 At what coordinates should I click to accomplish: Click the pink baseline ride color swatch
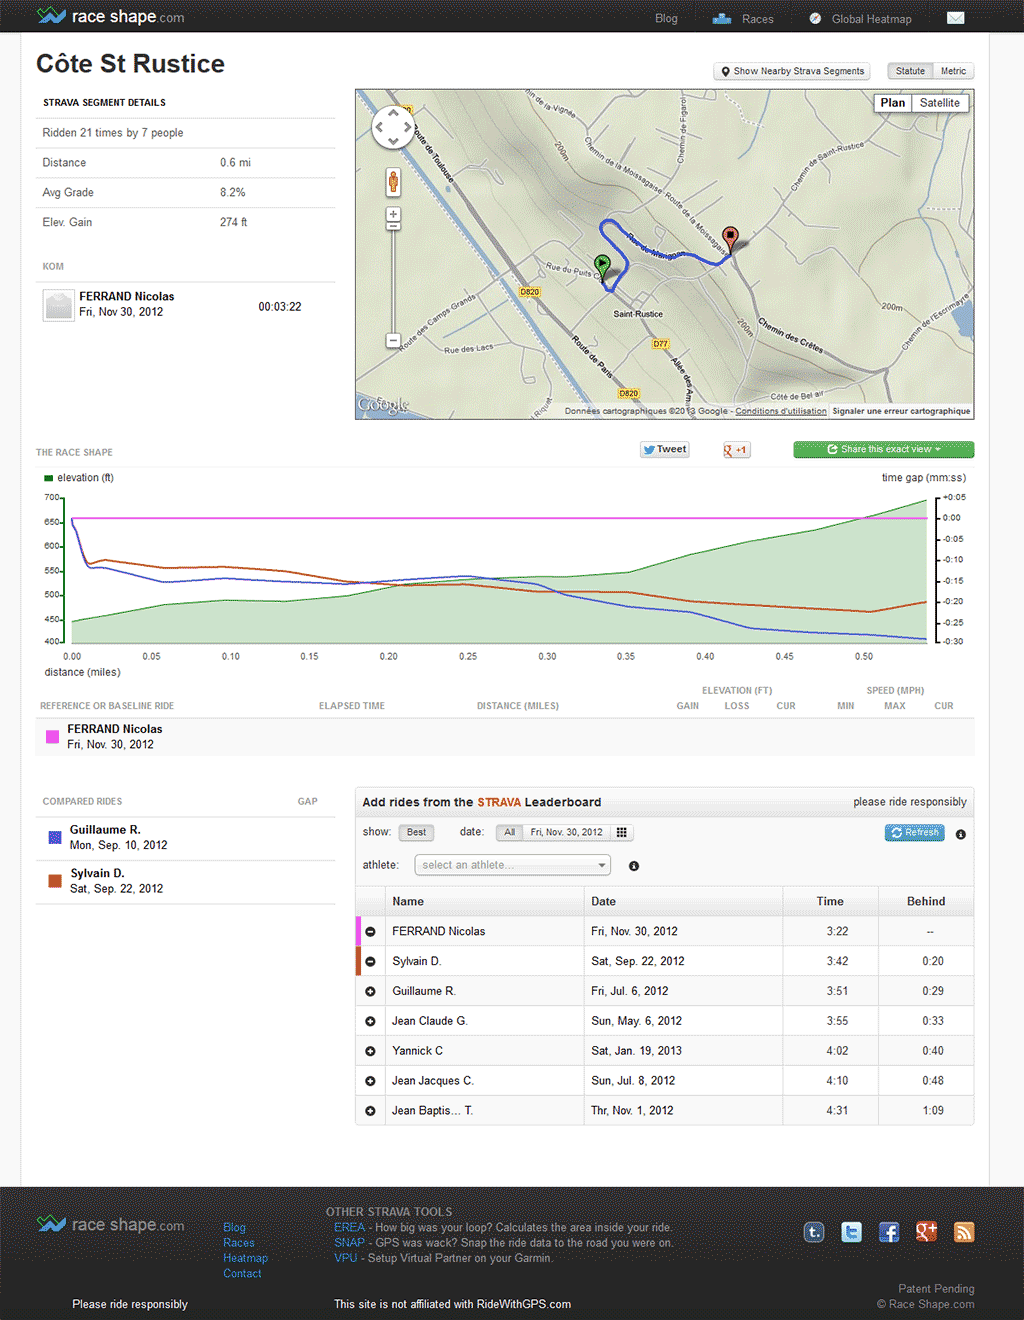53,737
